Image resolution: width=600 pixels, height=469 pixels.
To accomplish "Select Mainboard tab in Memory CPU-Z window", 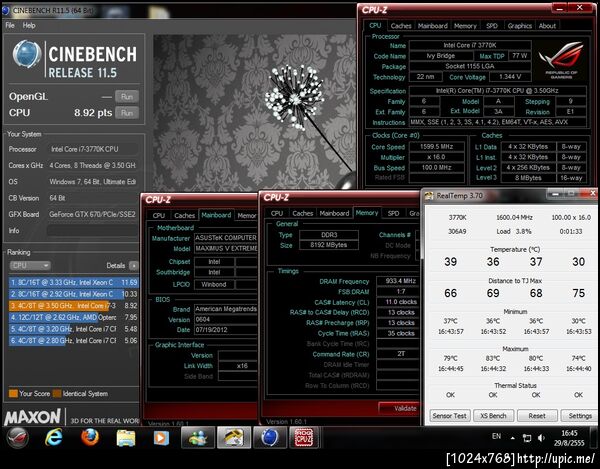I will tap(334, 213).
